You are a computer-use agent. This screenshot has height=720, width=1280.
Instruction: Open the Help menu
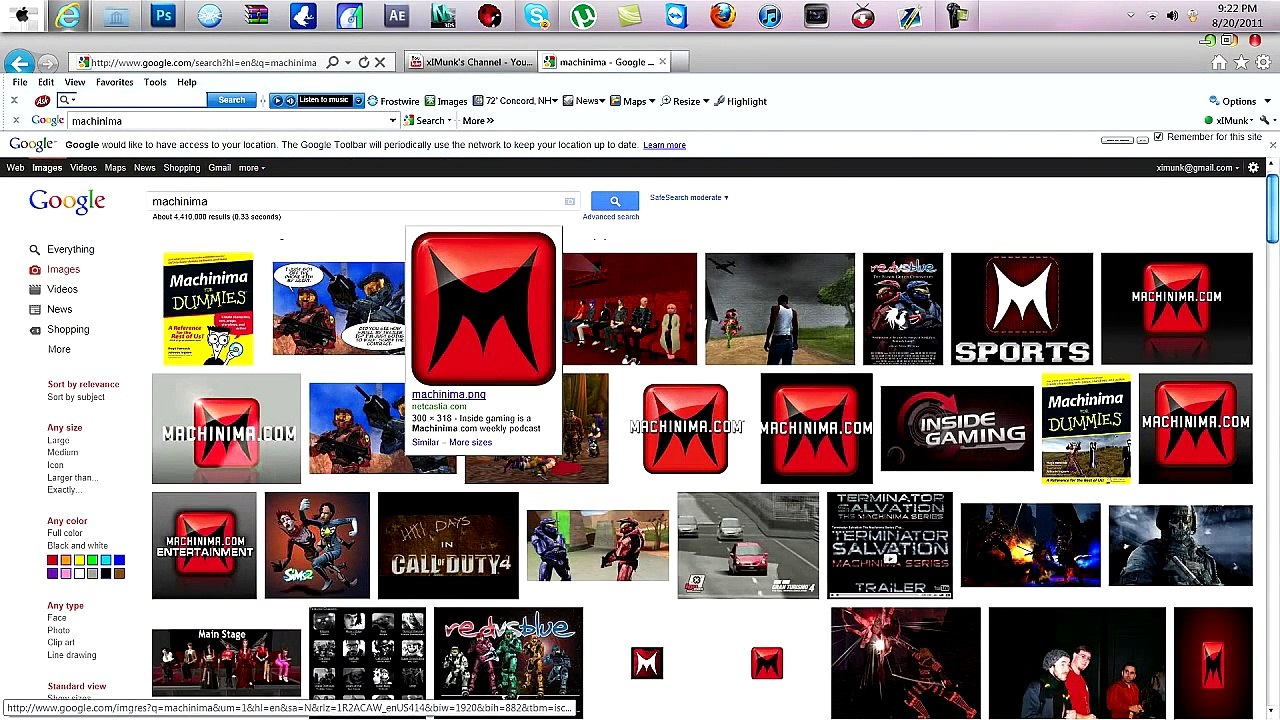click(x=187, y=82)
